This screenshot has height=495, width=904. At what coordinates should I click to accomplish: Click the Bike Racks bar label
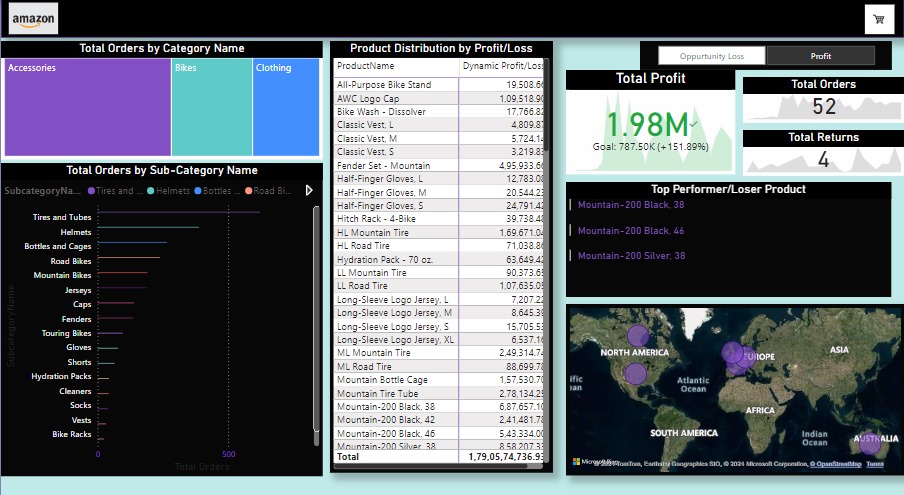71,434
